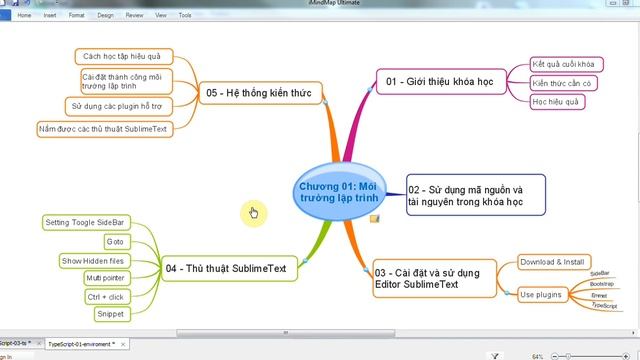
Task: Click the zoom slider handle
Action: (568, 357)
